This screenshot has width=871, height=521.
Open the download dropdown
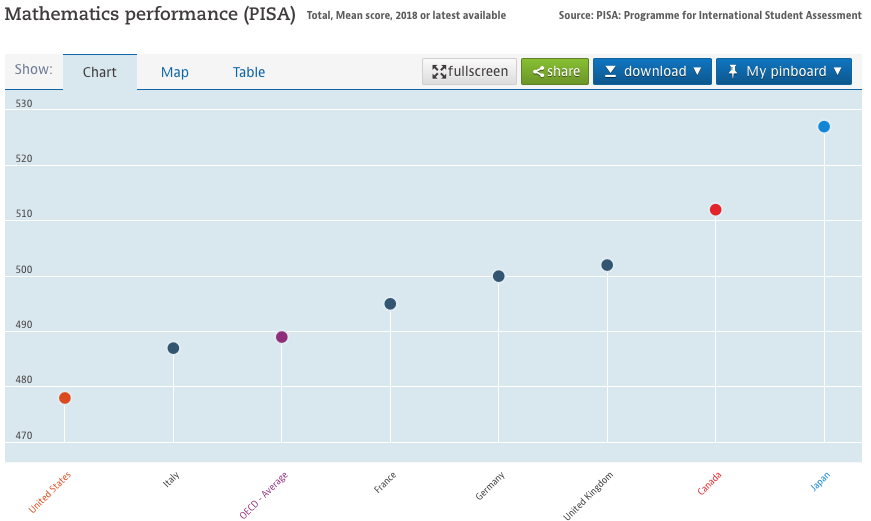pos(652,72)
